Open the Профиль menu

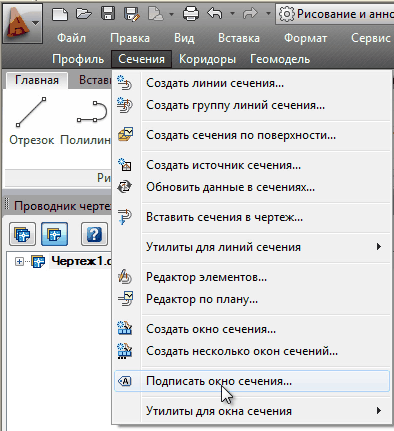pos(78,59)
